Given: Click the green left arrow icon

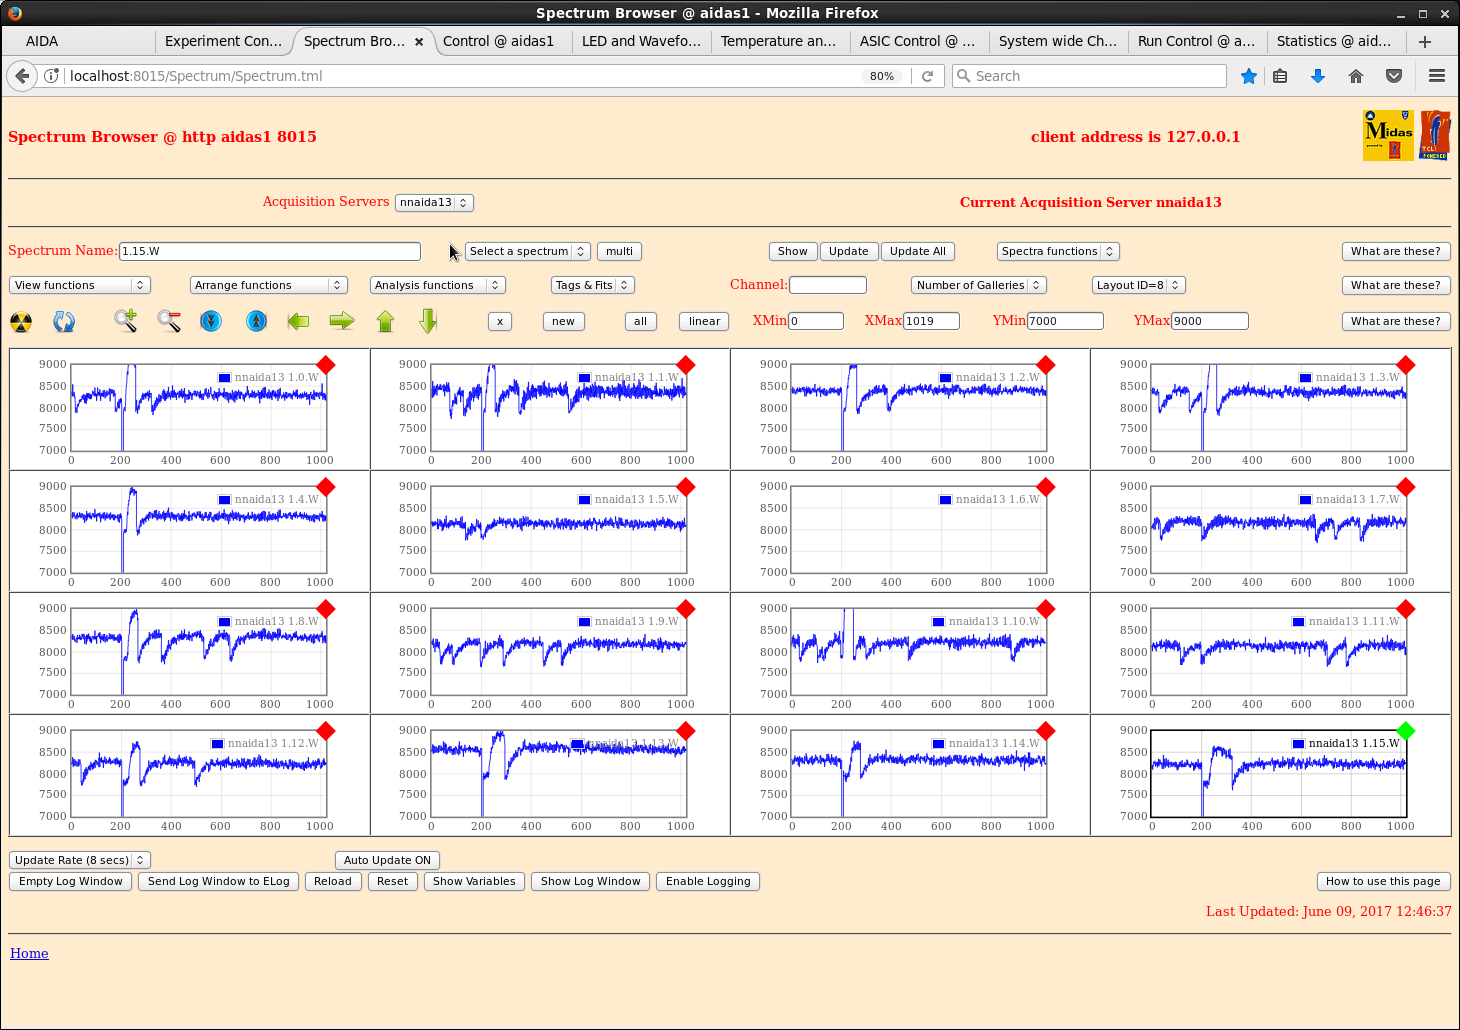Looking at the screenshot, I should (x=298, y=321).
